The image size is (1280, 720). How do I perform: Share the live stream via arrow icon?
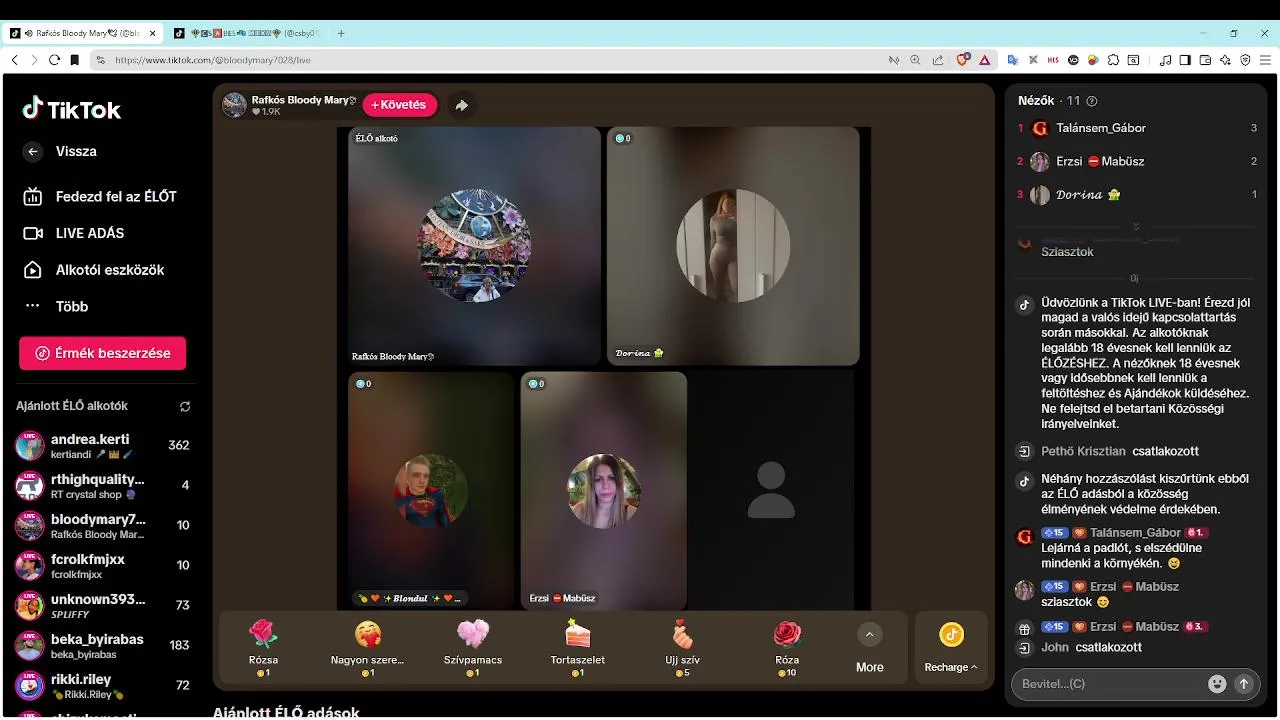click(x=461, y=105)
